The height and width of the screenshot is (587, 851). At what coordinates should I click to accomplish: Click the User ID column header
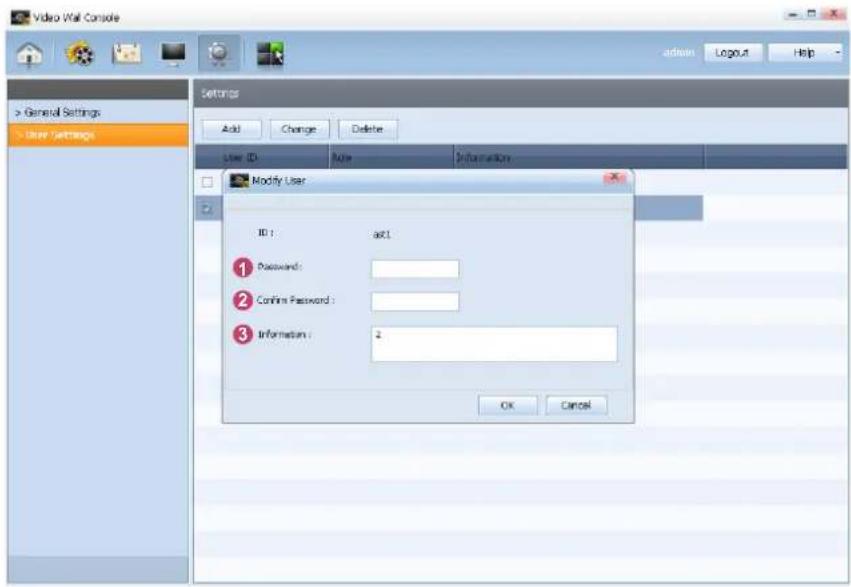(262, 157)
